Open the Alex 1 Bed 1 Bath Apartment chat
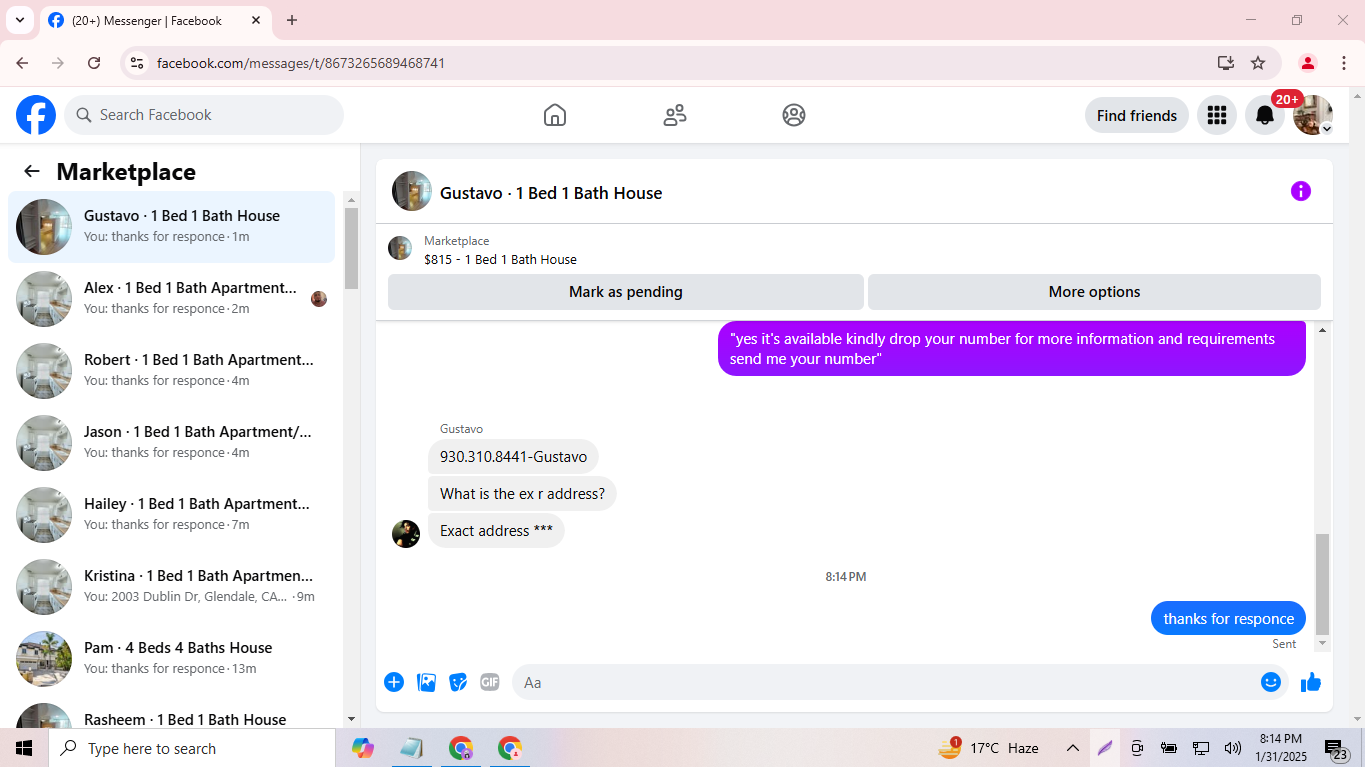Image resolution: width=1365 pixels, height=767 pixels. pyautogui.click(x=172, y=299)
